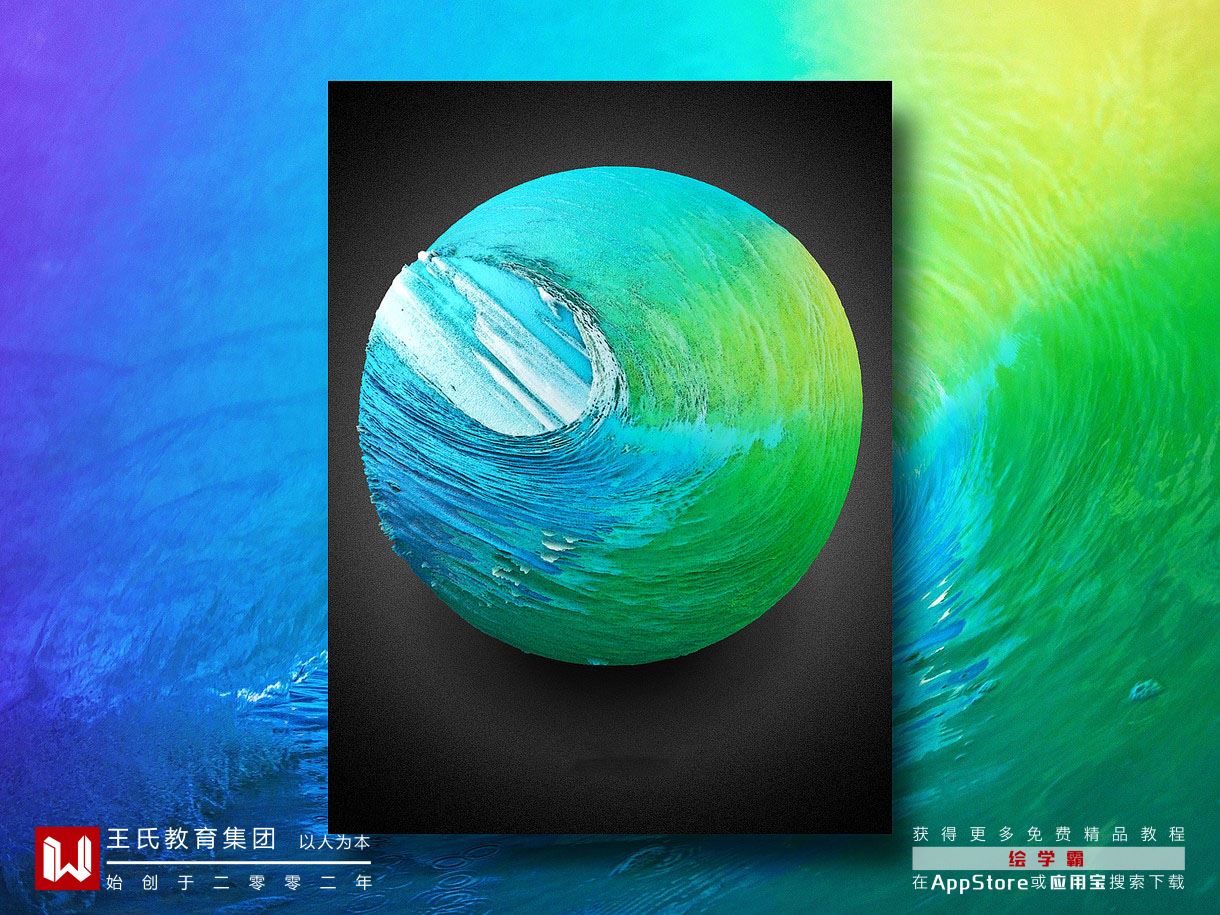Screen dimensions: 1220x915
Task: Click the red "绘学霸" label bar
Action: (x=1048, y=858)
